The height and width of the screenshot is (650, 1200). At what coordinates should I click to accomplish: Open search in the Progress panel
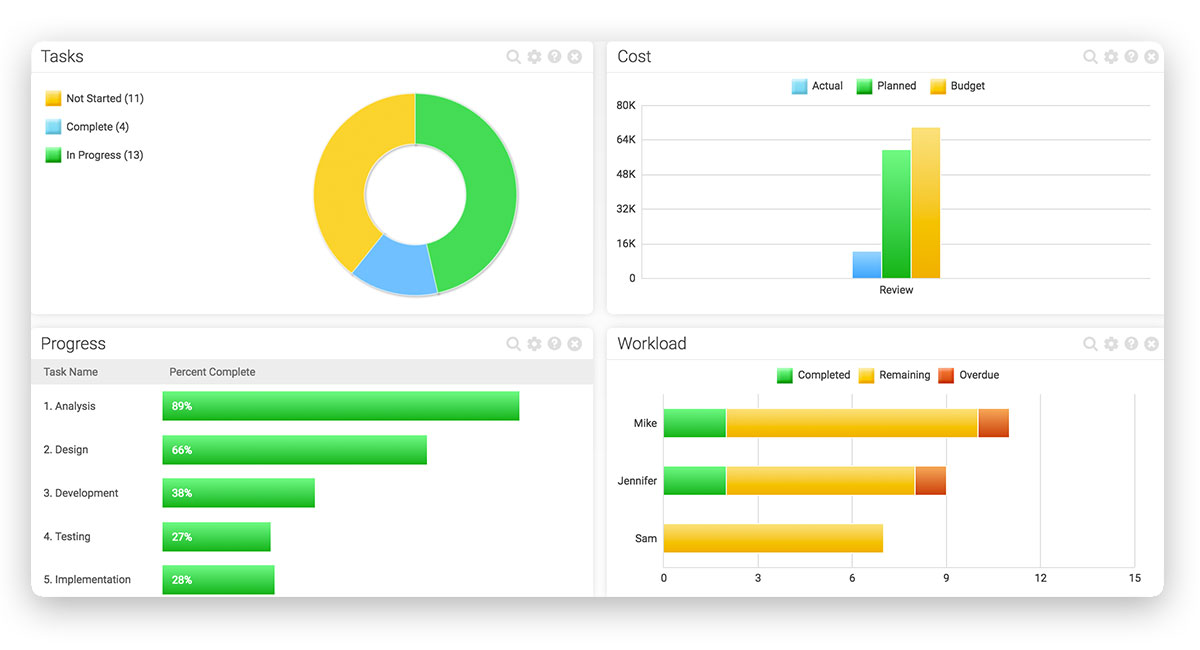pos(514,343)
